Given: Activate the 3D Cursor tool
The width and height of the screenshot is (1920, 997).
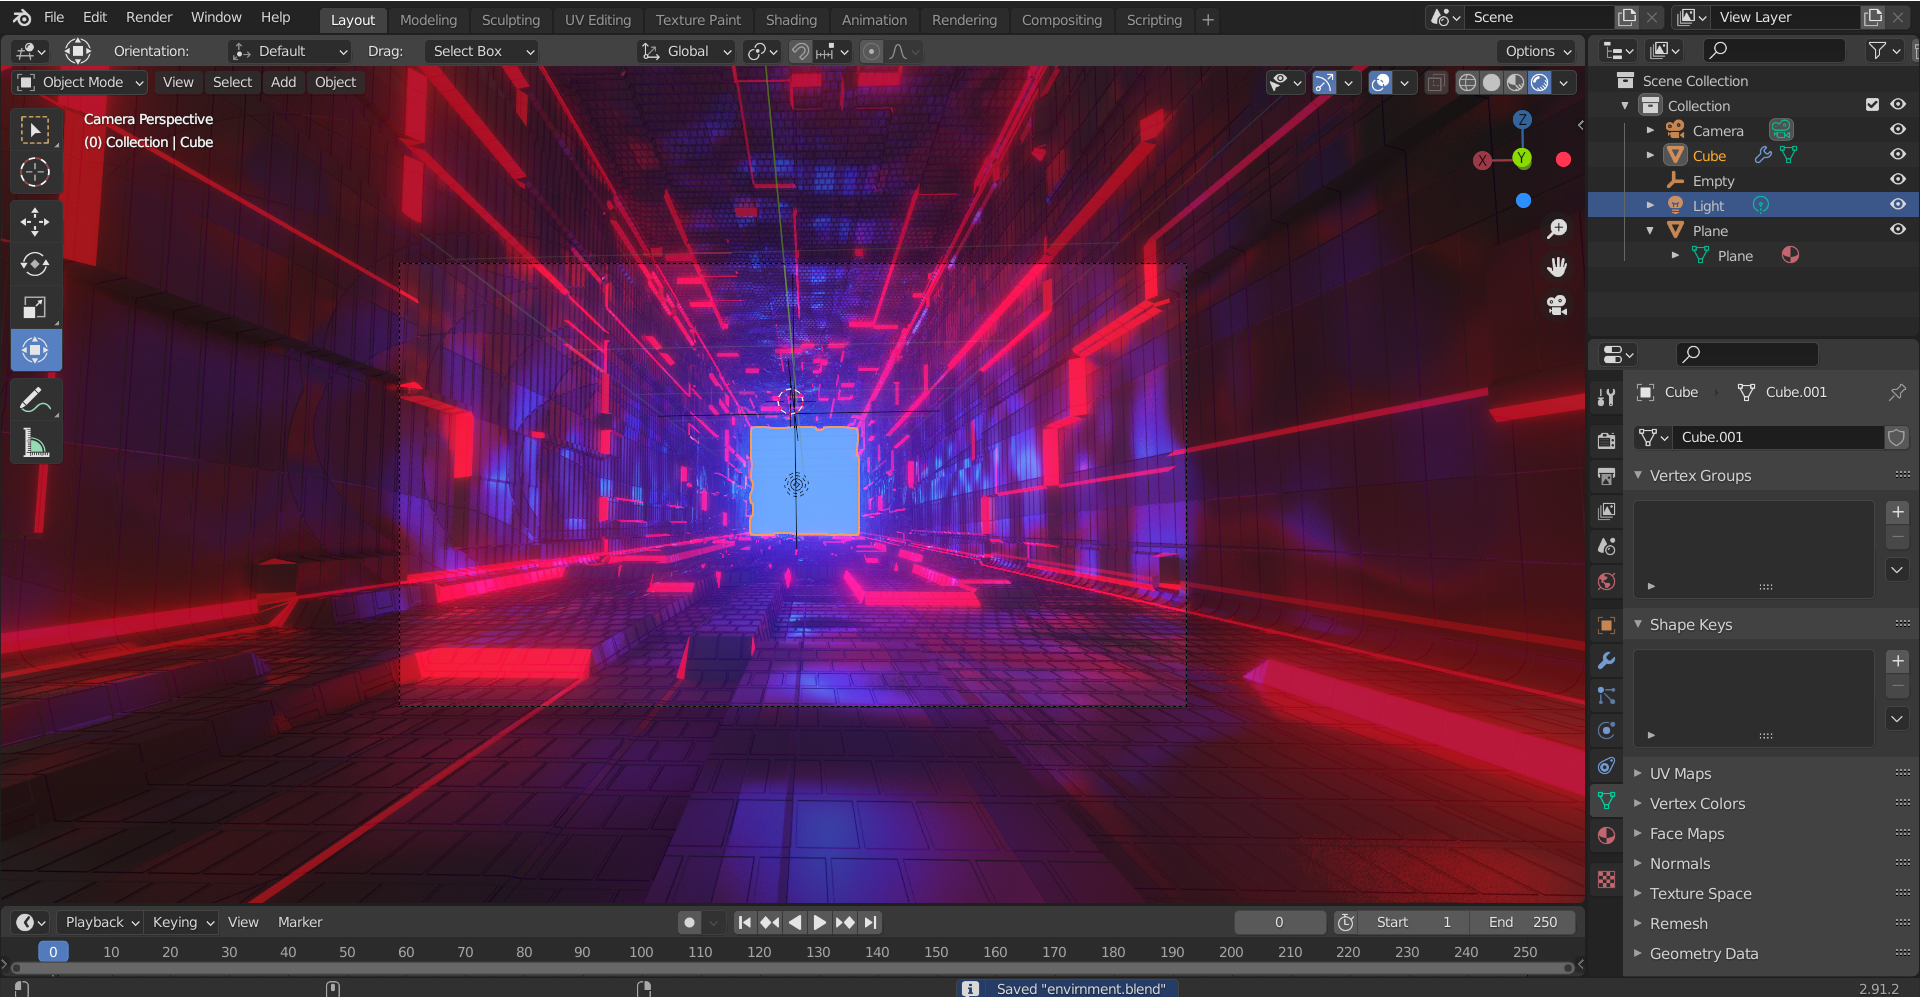Looking at the screenshot, I should click(35, 173).
